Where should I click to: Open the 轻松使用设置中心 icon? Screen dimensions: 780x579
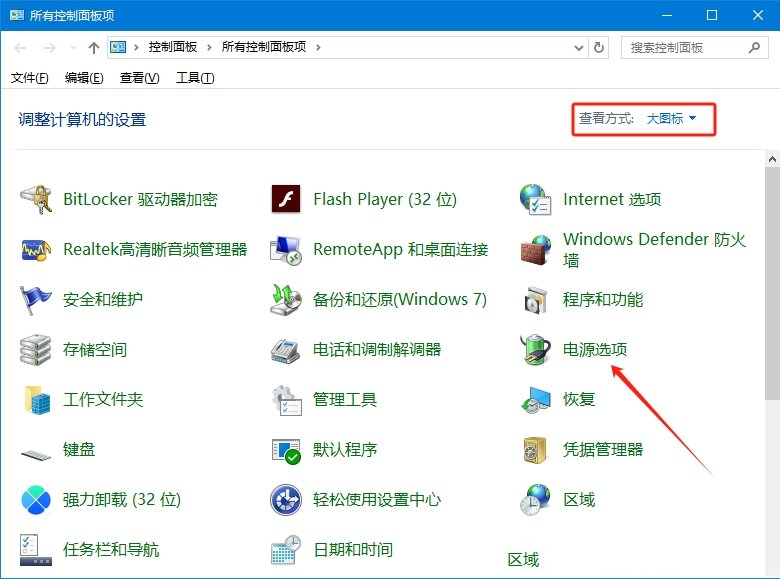[x=286, y=500]
